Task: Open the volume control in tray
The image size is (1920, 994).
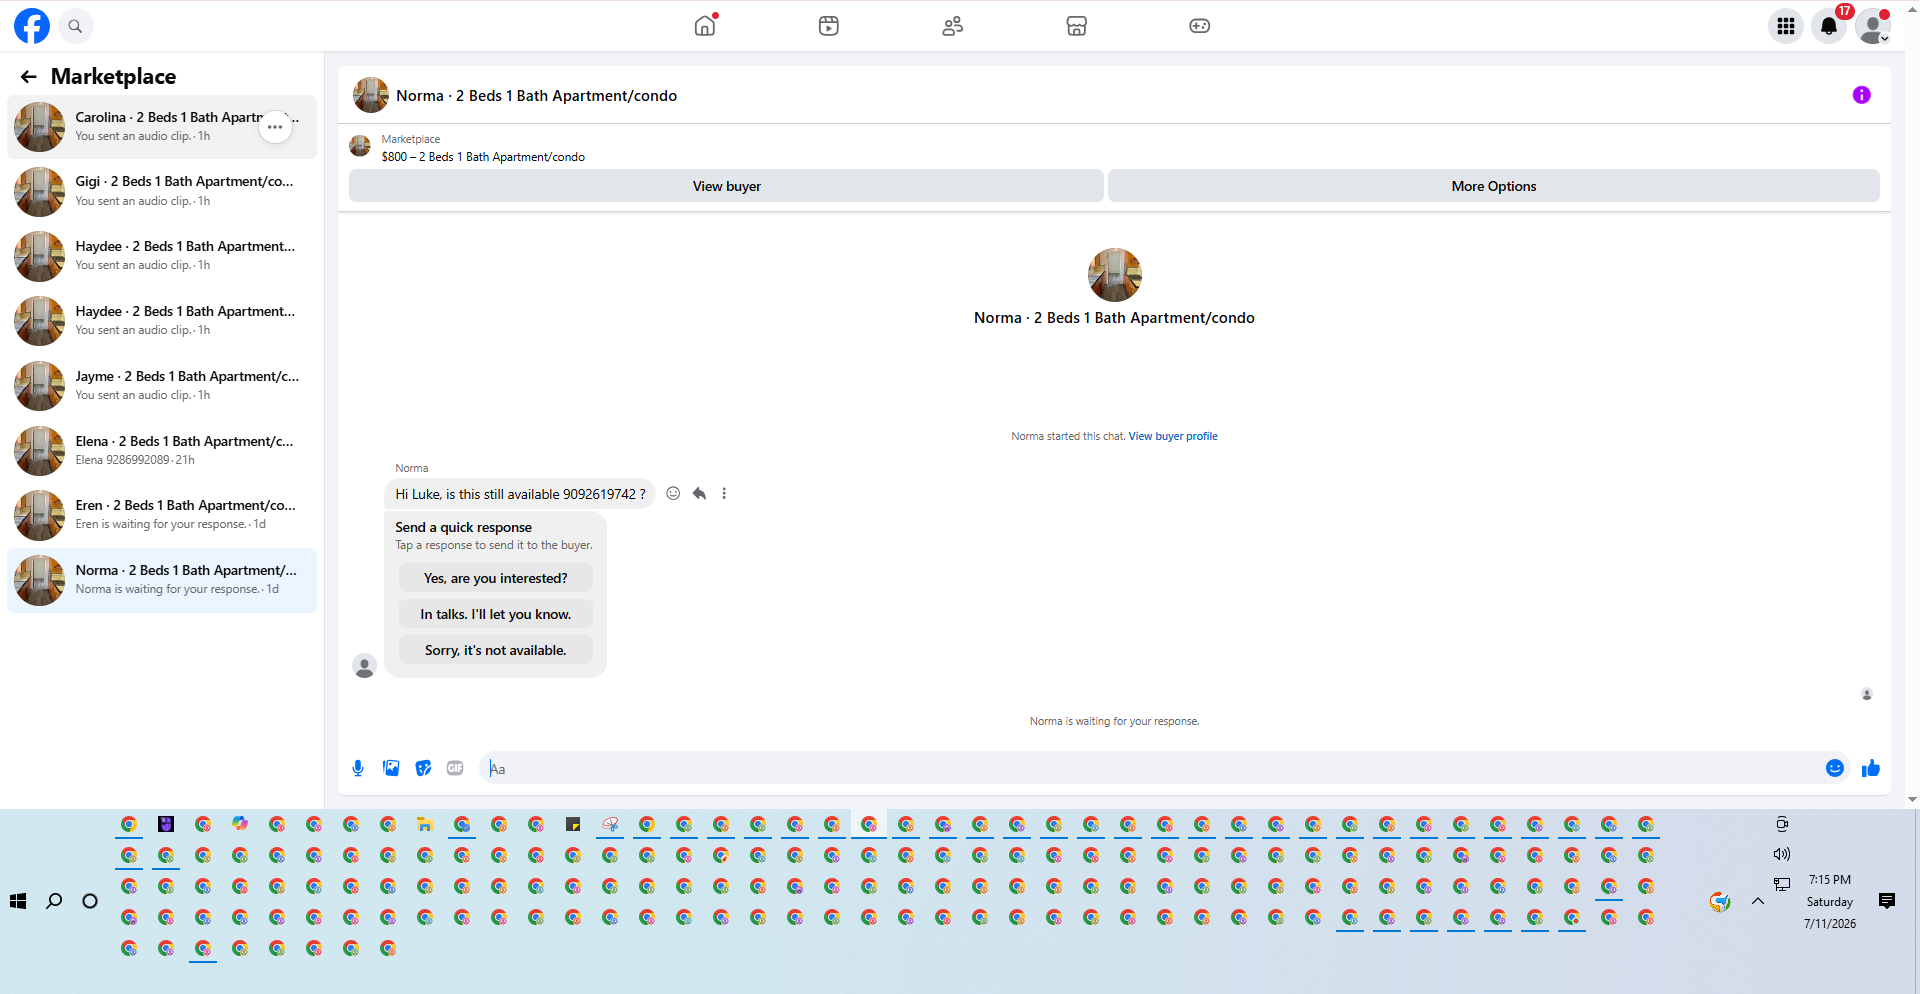Action: [1782, 854]
